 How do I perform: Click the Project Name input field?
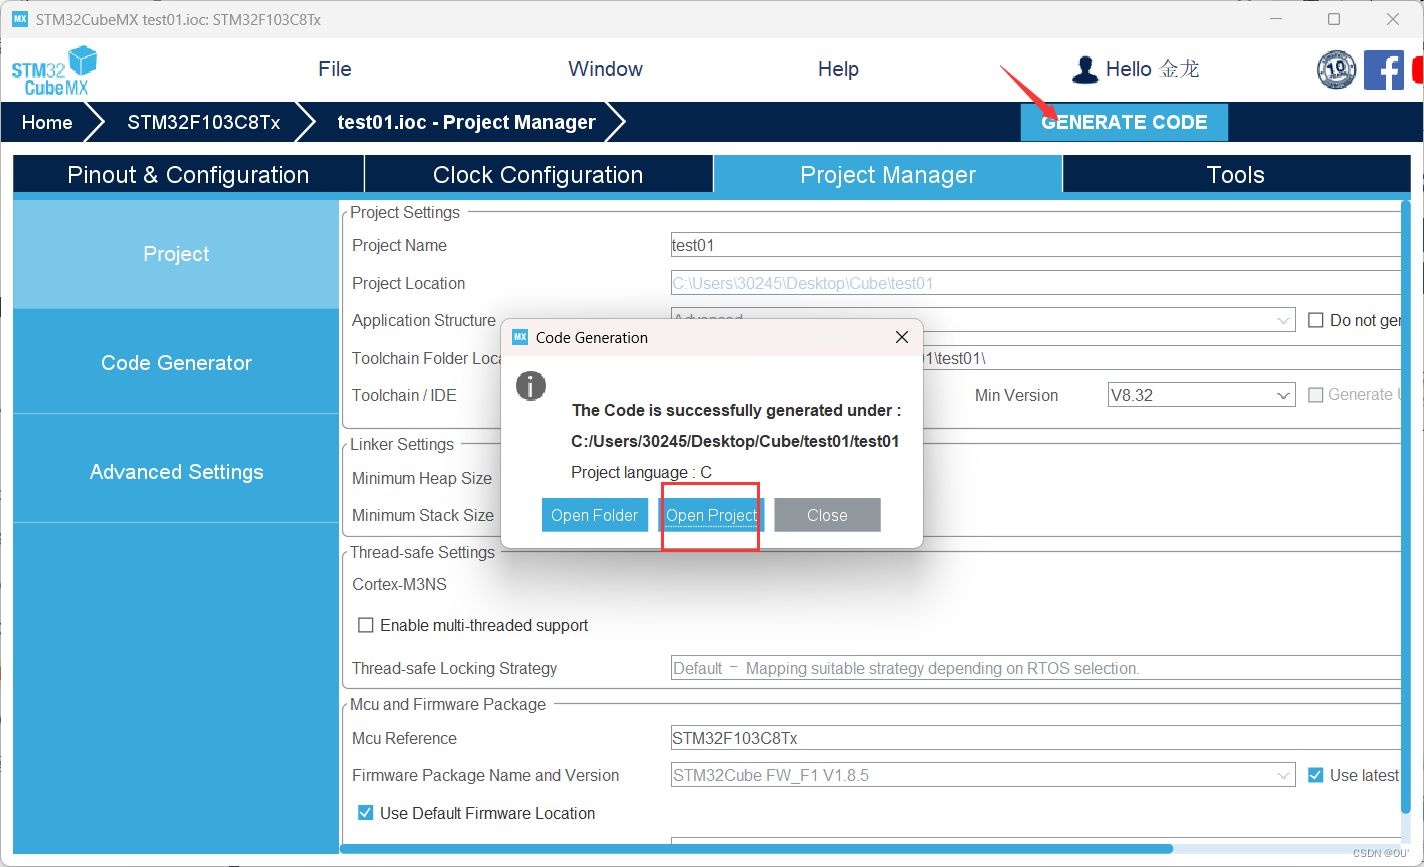pos(1036,245)
